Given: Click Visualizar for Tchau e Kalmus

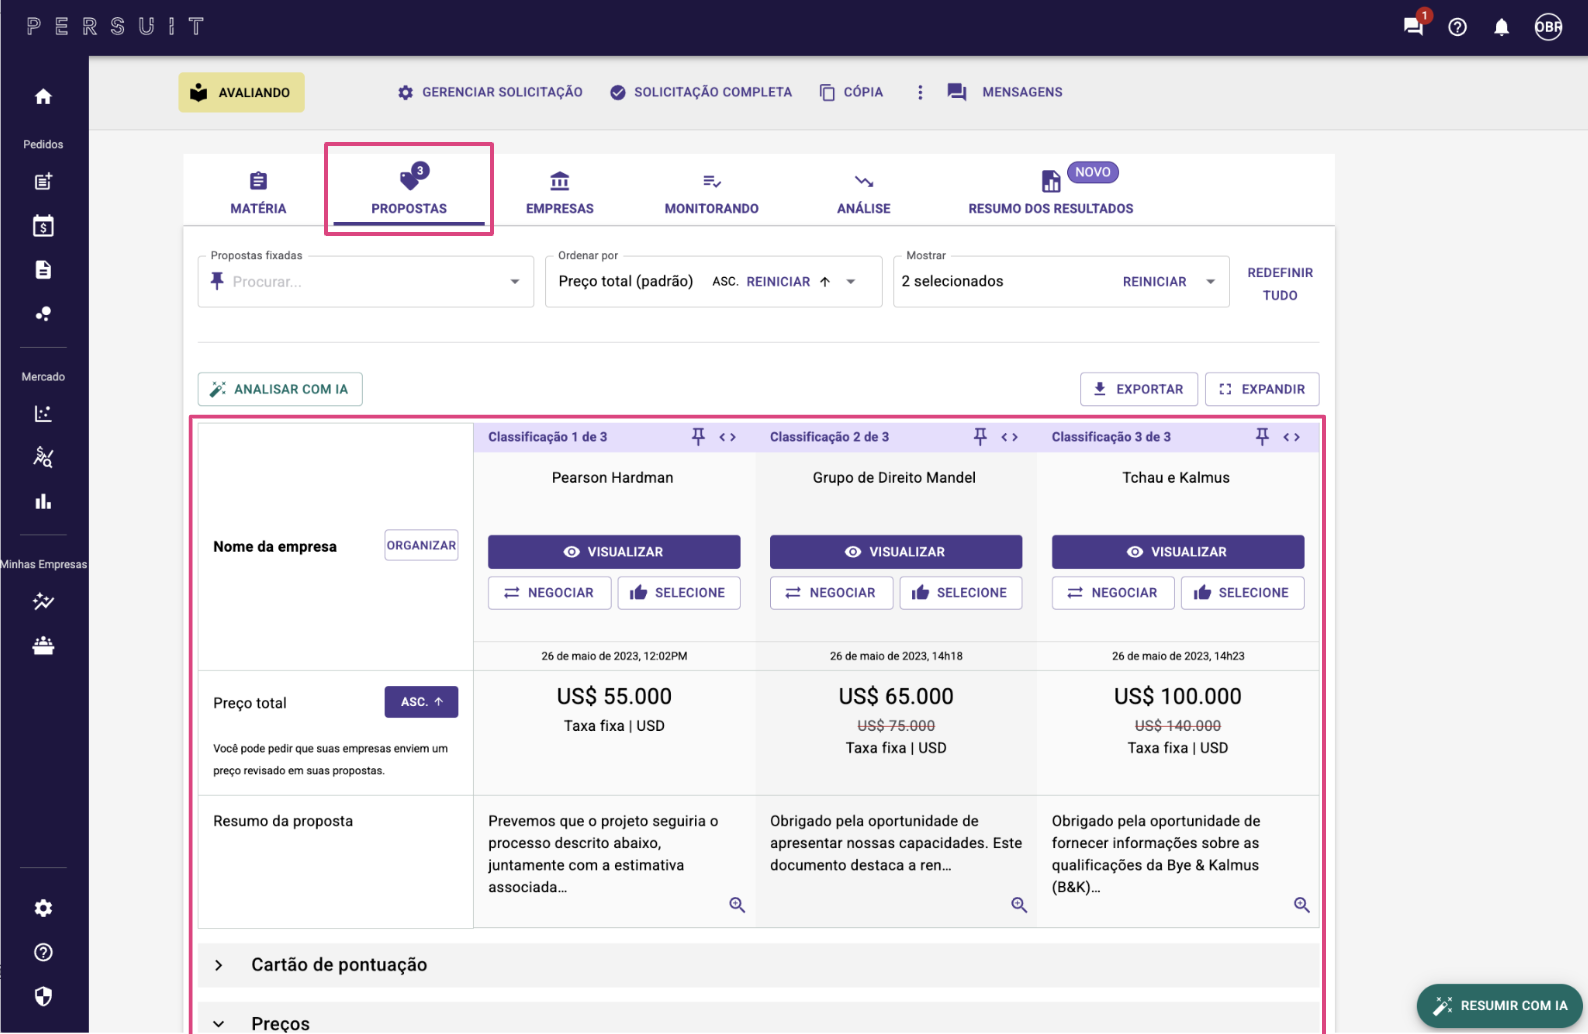Looking at the screenshot, I should [x=1178, y=552].
